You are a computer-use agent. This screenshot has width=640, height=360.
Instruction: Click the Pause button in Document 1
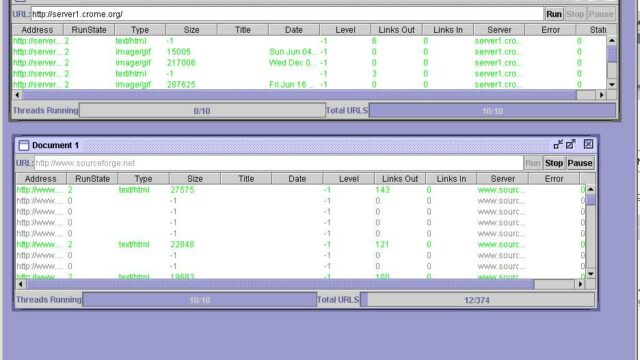(x=580, y=163)
